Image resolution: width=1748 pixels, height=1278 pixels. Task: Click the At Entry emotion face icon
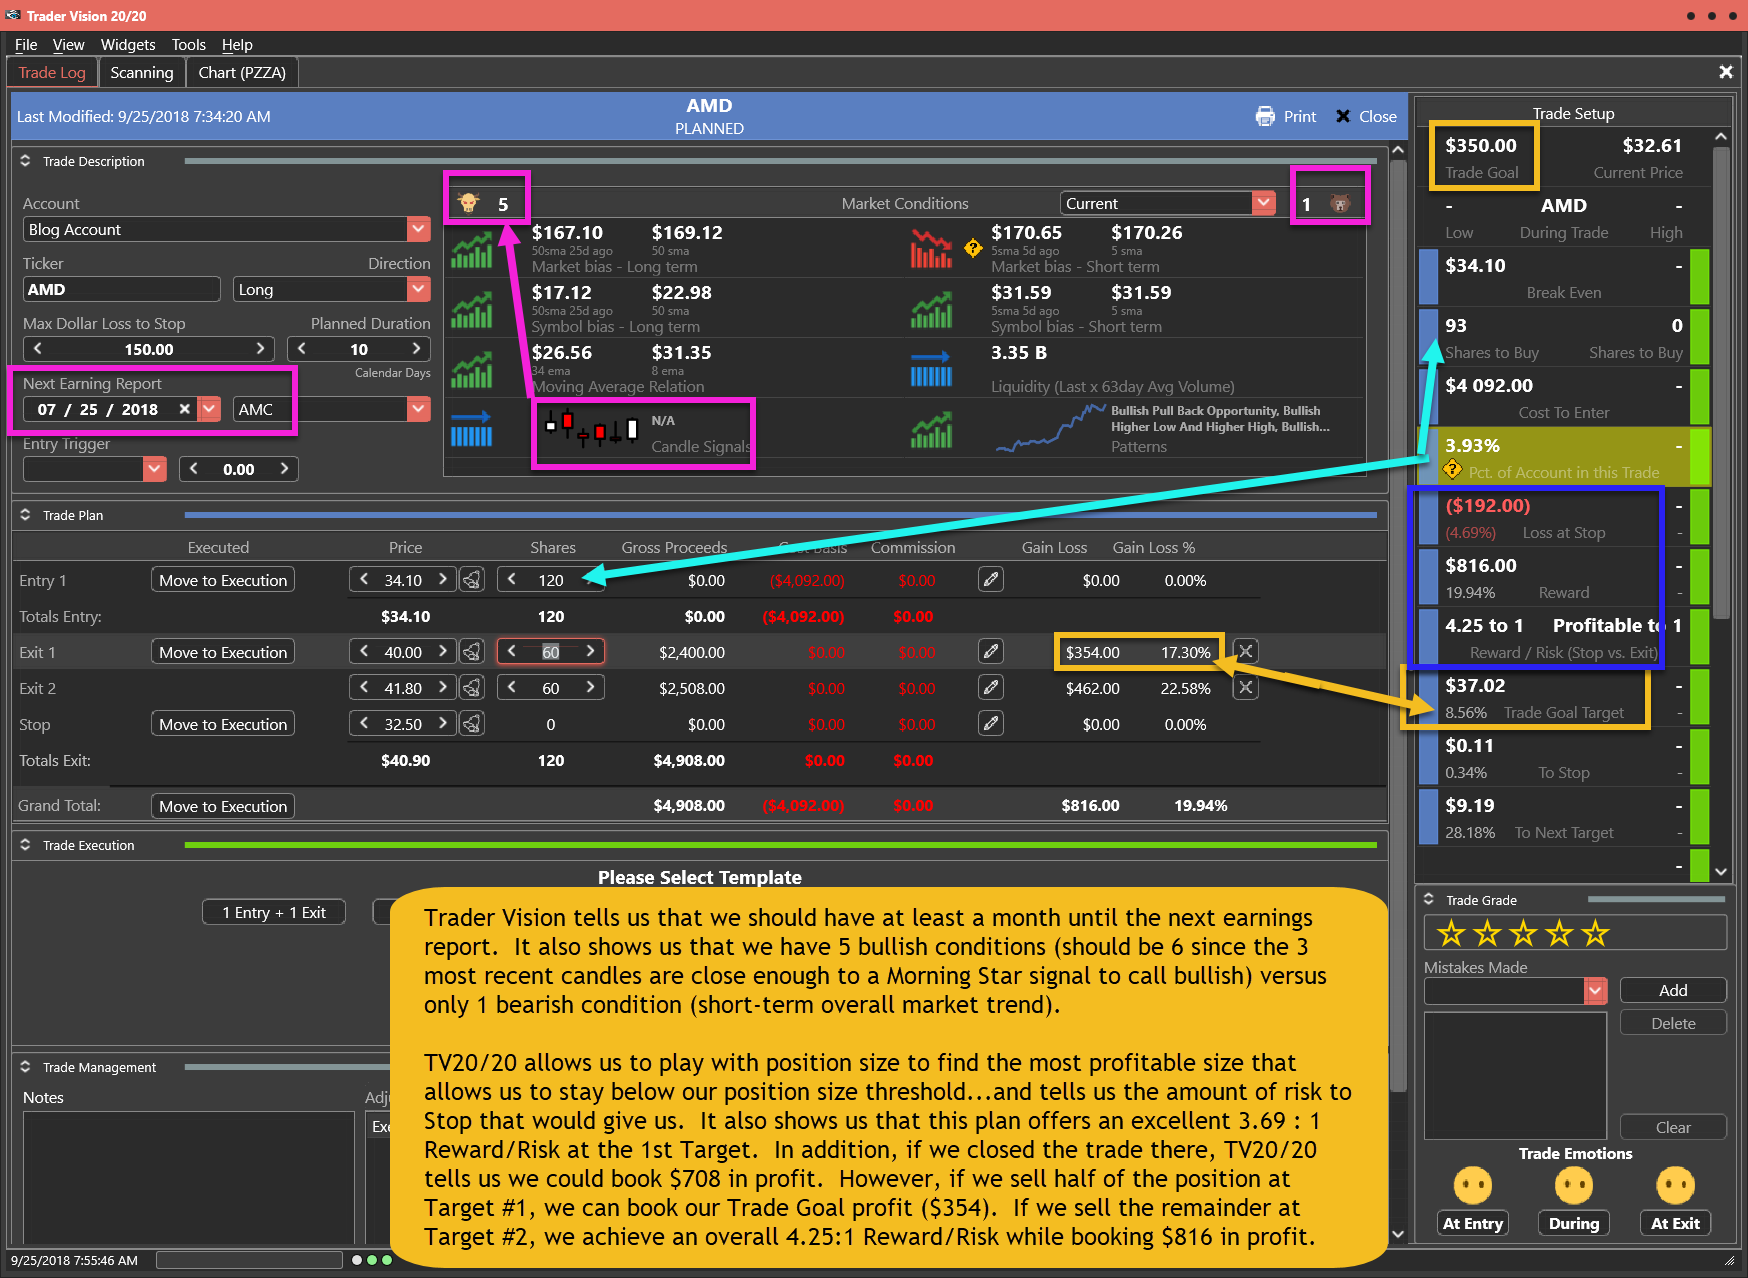click(1472, 1186)
